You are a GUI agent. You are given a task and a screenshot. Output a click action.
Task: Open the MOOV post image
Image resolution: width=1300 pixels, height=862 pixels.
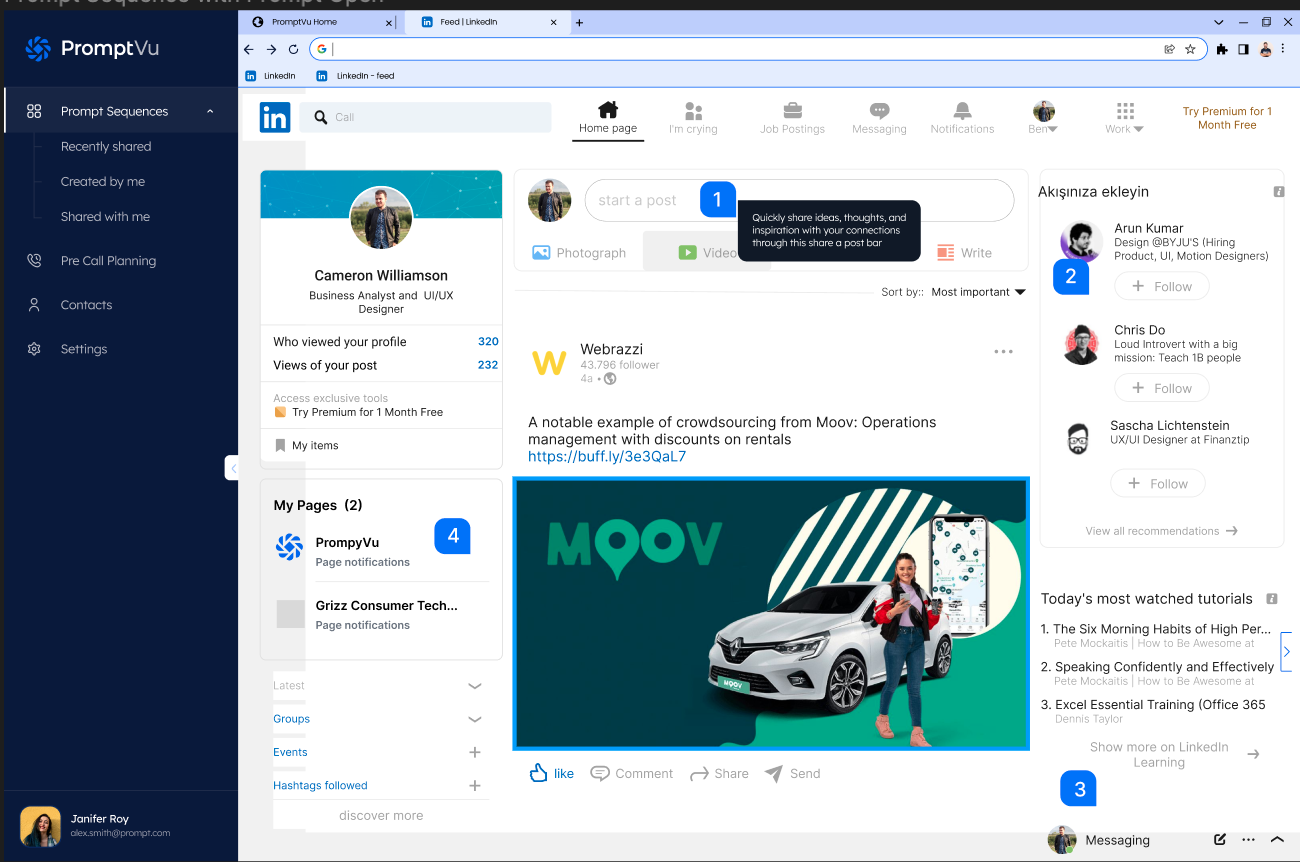point(771,614)
